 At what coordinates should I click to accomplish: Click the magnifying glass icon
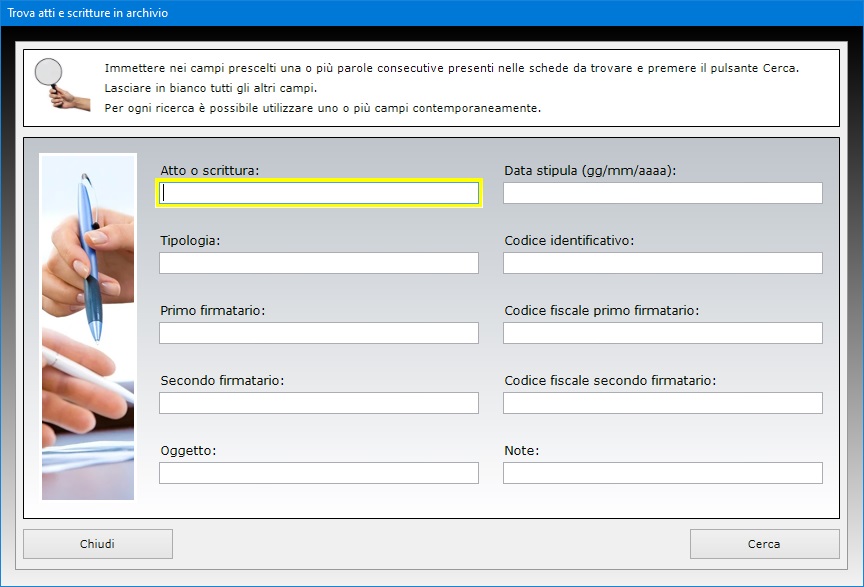click(61, 84)
